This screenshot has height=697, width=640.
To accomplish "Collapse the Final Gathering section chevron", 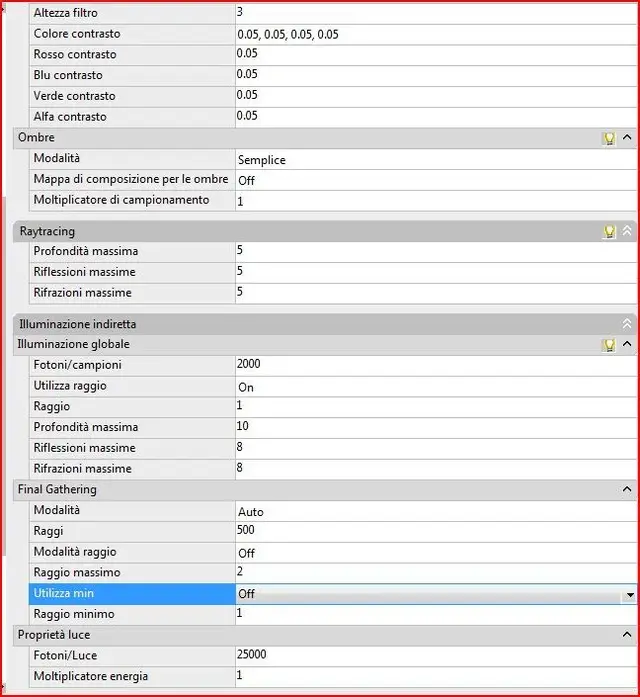I will tap(627, 490).
